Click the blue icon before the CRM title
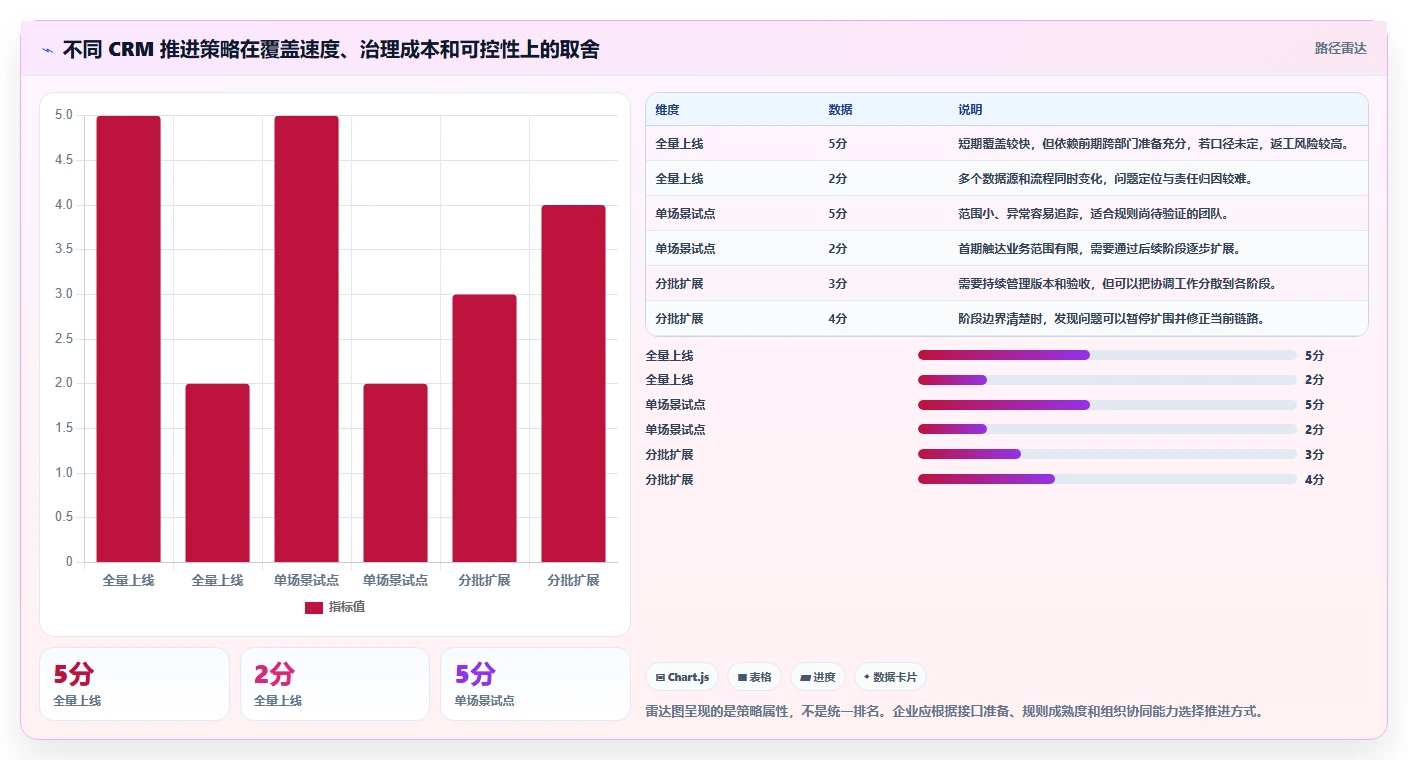The width and height of the screenshot is (1408, 760). (x=47, y=50)
